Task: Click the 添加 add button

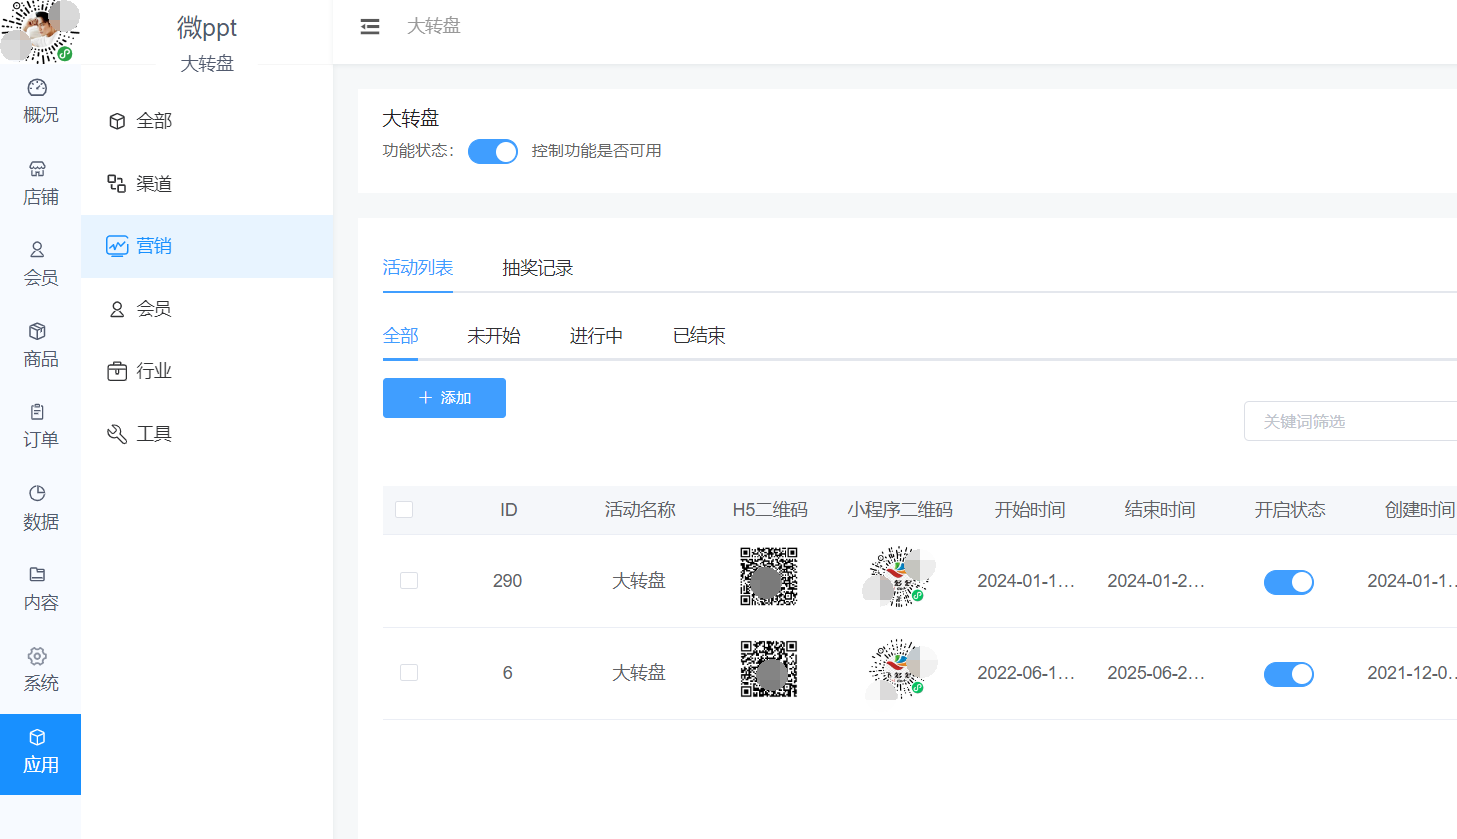Action: coord(444,398)
